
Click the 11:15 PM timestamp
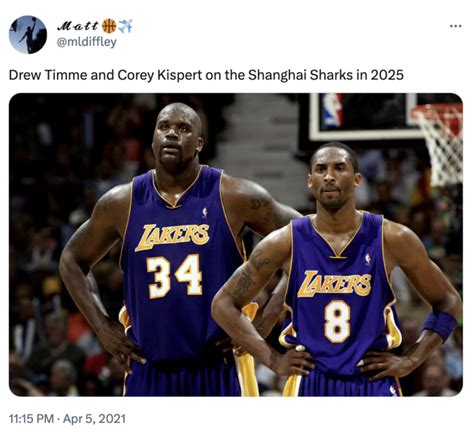(31, 418)
